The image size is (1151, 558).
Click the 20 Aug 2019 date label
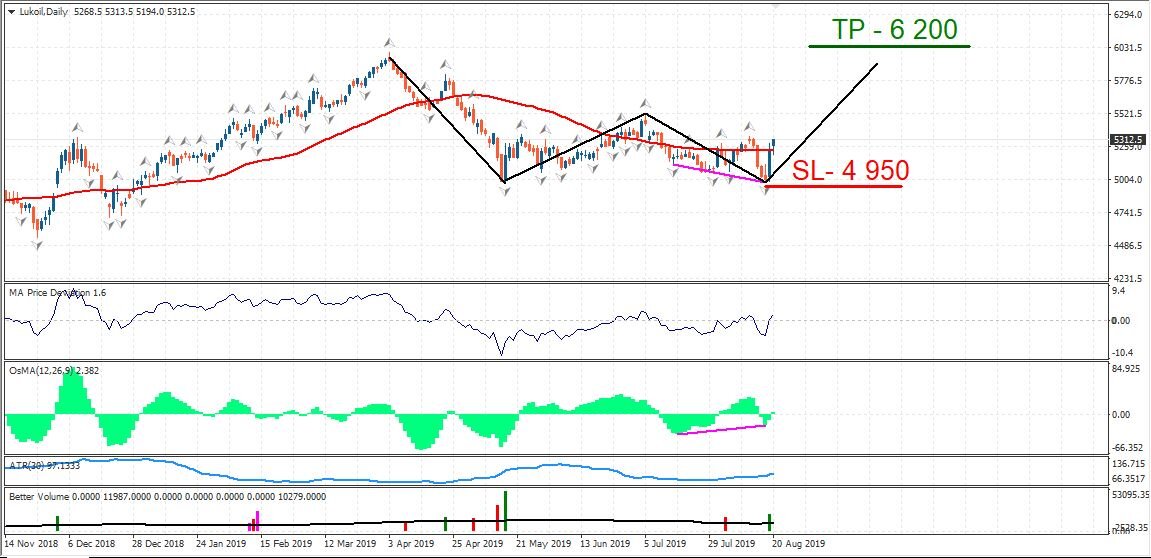[x=798, y=544]
